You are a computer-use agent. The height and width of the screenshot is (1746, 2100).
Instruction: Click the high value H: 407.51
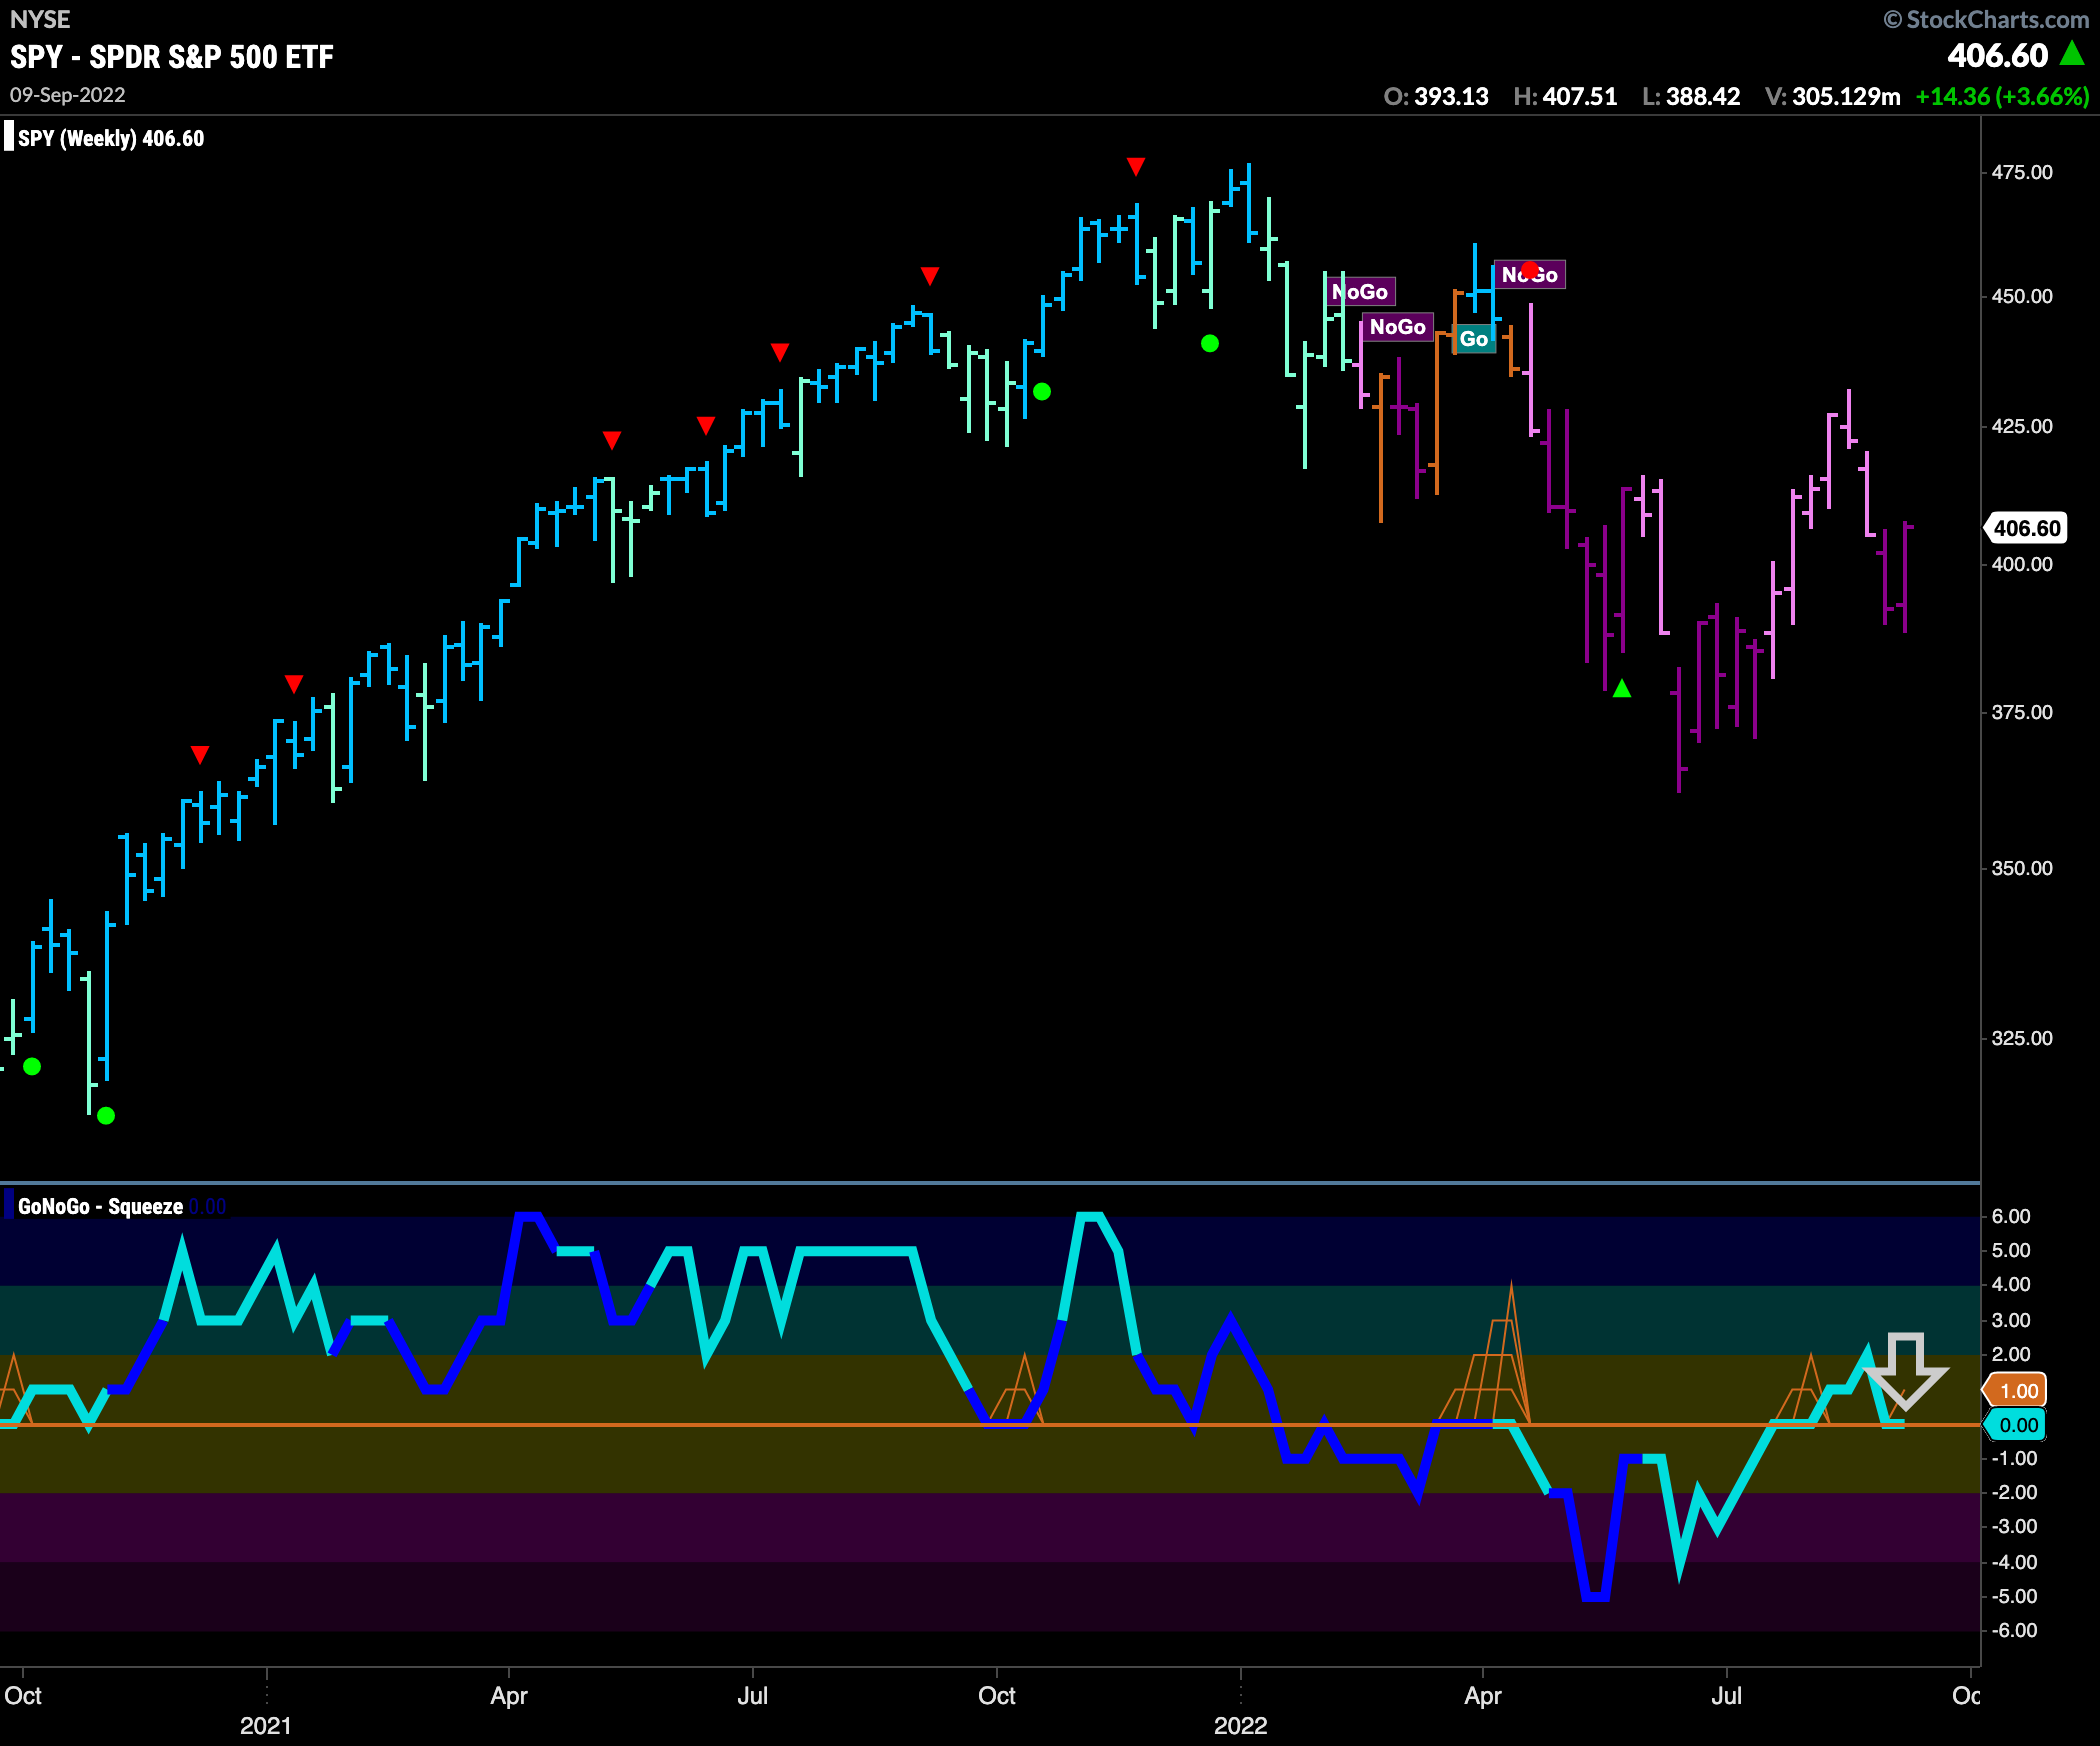click(x=1565, y=97)
